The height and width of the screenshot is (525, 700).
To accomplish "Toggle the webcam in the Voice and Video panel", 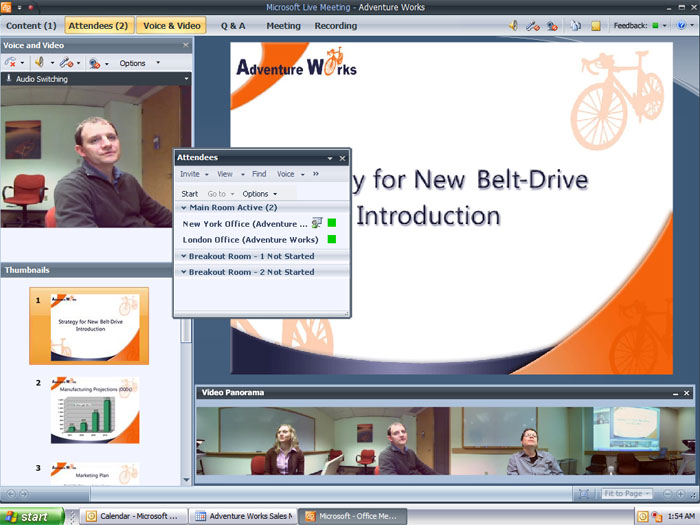I will click(94, 63).
